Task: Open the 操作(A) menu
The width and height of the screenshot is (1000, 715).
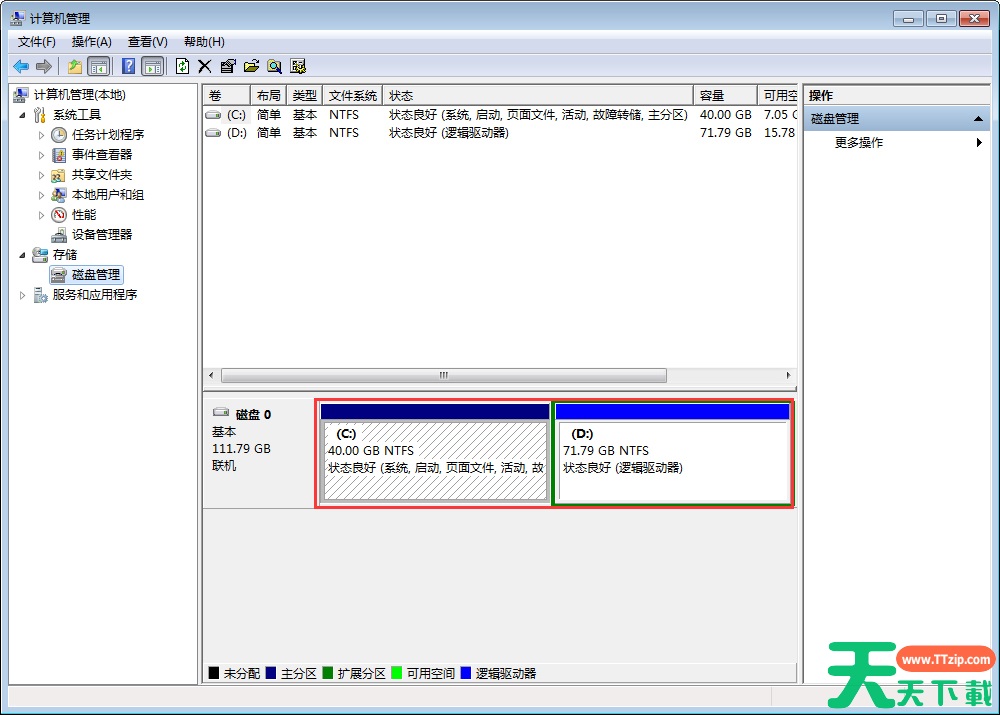Action: (x=91, y=42)
